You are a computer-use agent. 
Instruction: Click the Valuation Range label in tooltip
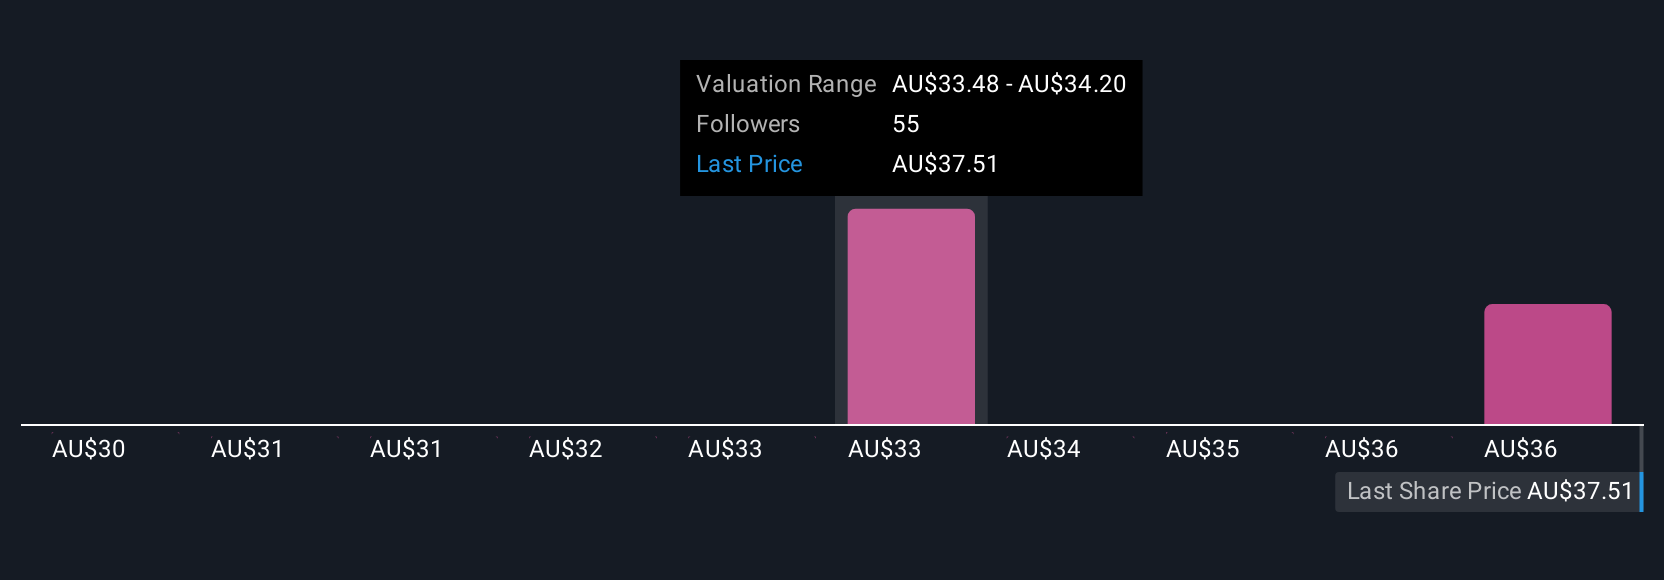pos(786,84)
